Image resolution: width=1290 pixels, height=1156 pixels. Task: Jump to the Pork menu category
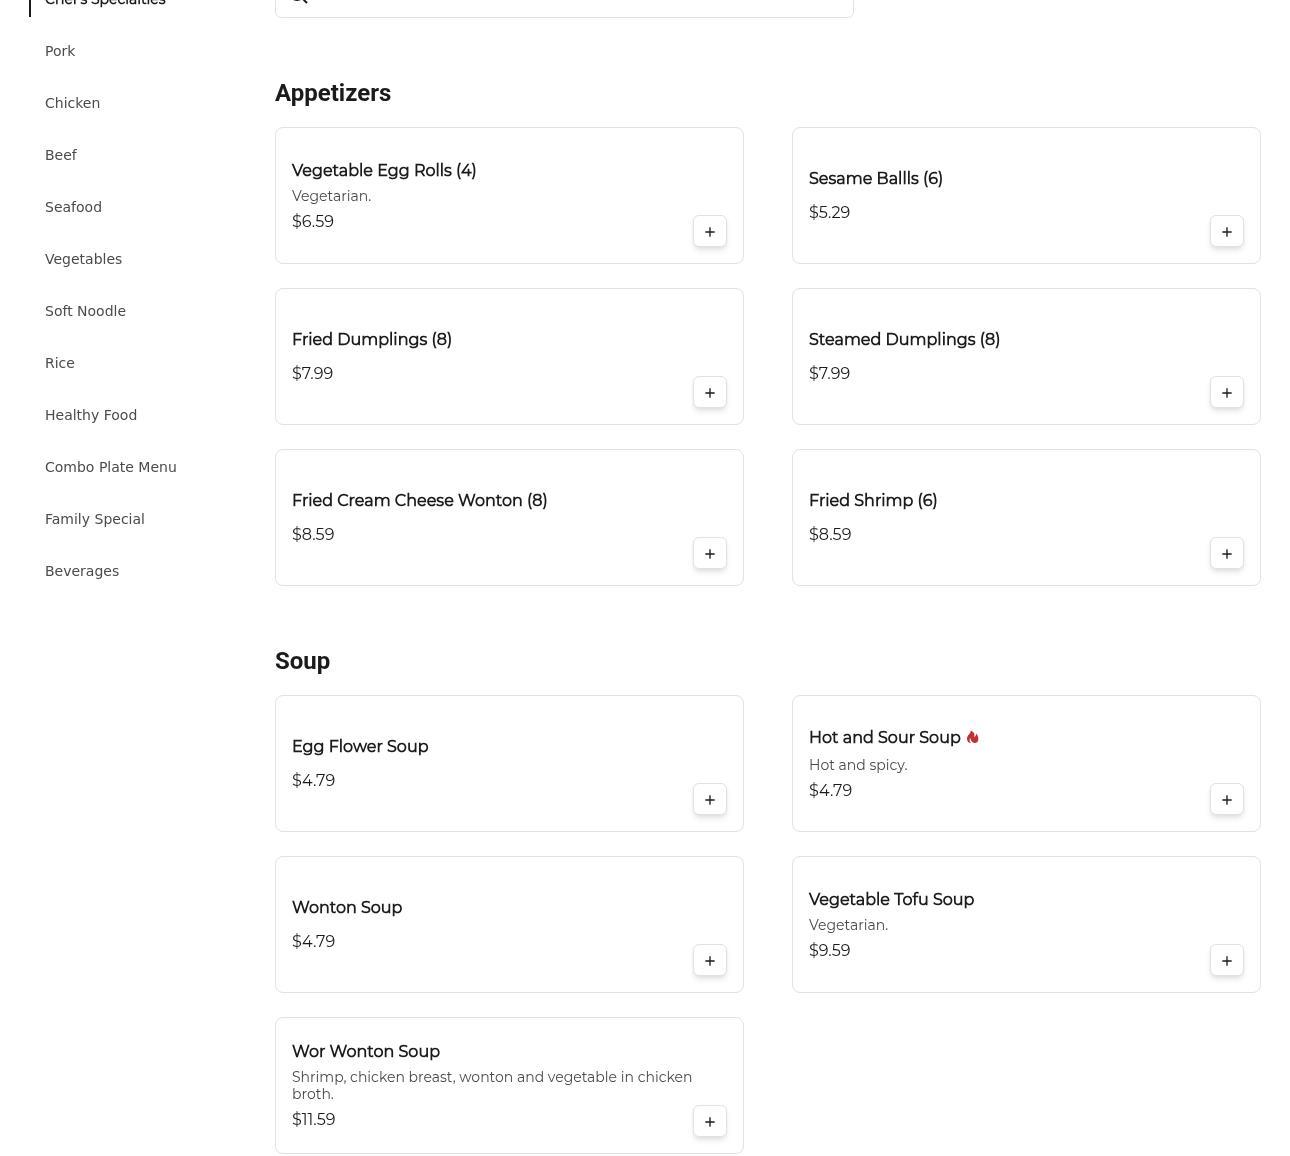coord(60,51)
